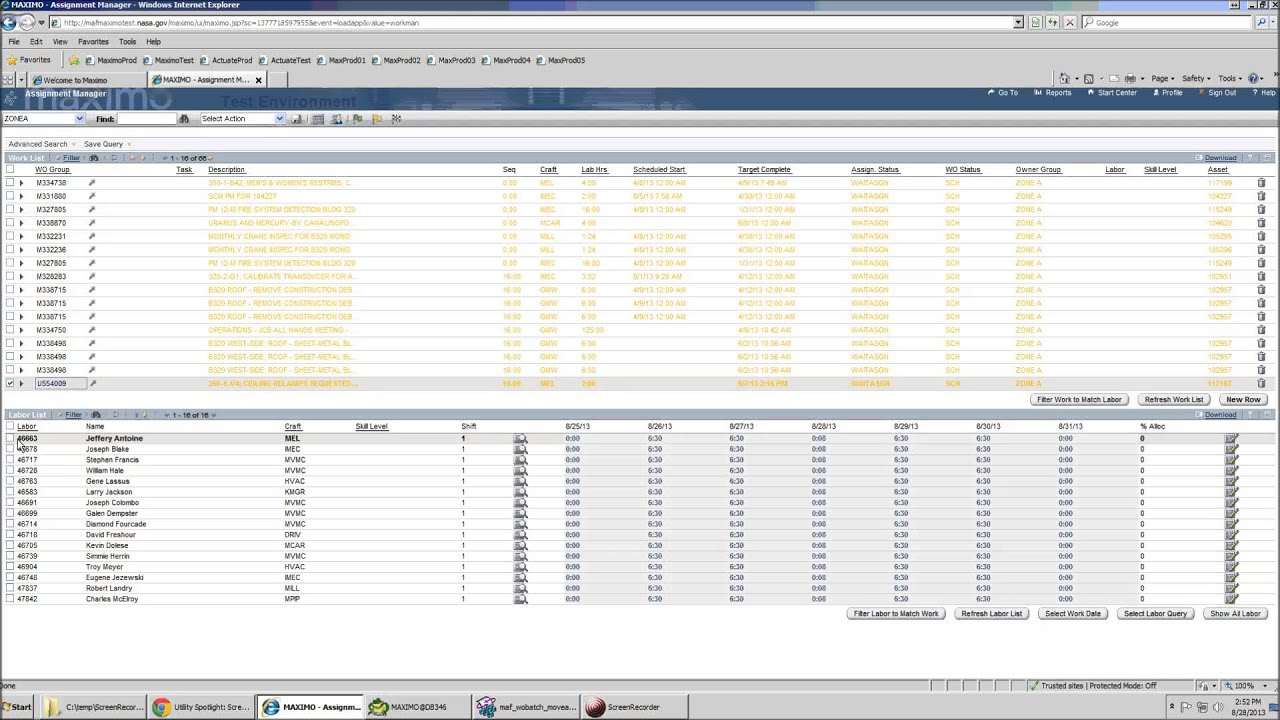Open the ZONEA query dropdown
The image size is (1280, 720).
click(x=79, y=119)
